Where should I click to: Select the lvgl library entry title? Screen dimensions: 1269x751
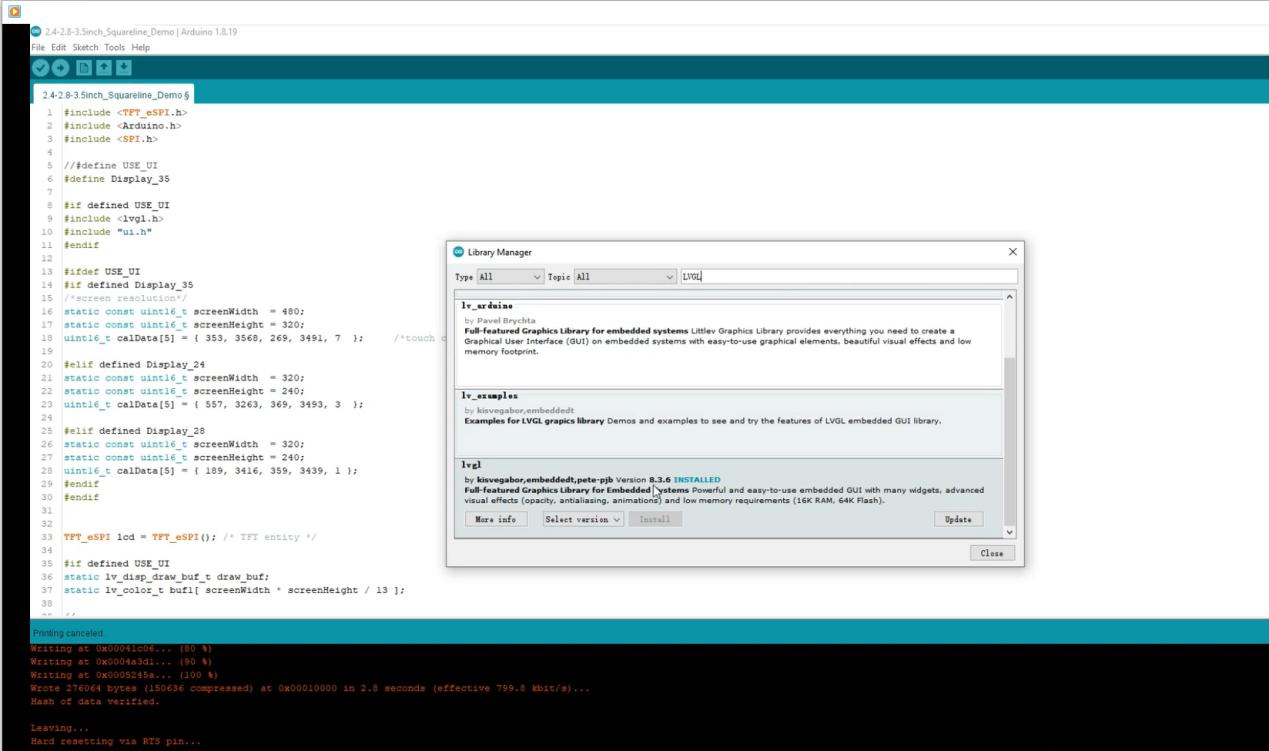pyautogui.click(x=471, y=466)
